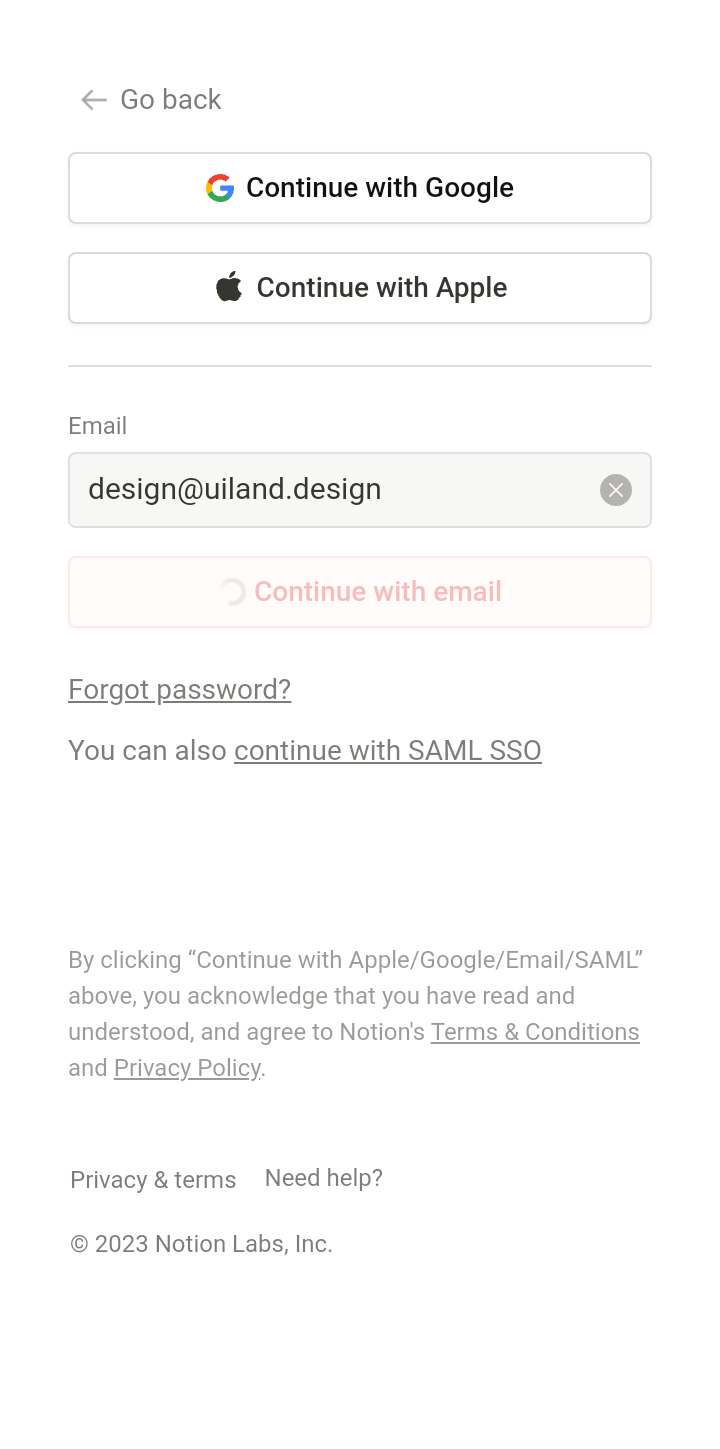Click the Need help? footer link
The width and height of the screenshot is (720, 1449).
point(324,1178)
